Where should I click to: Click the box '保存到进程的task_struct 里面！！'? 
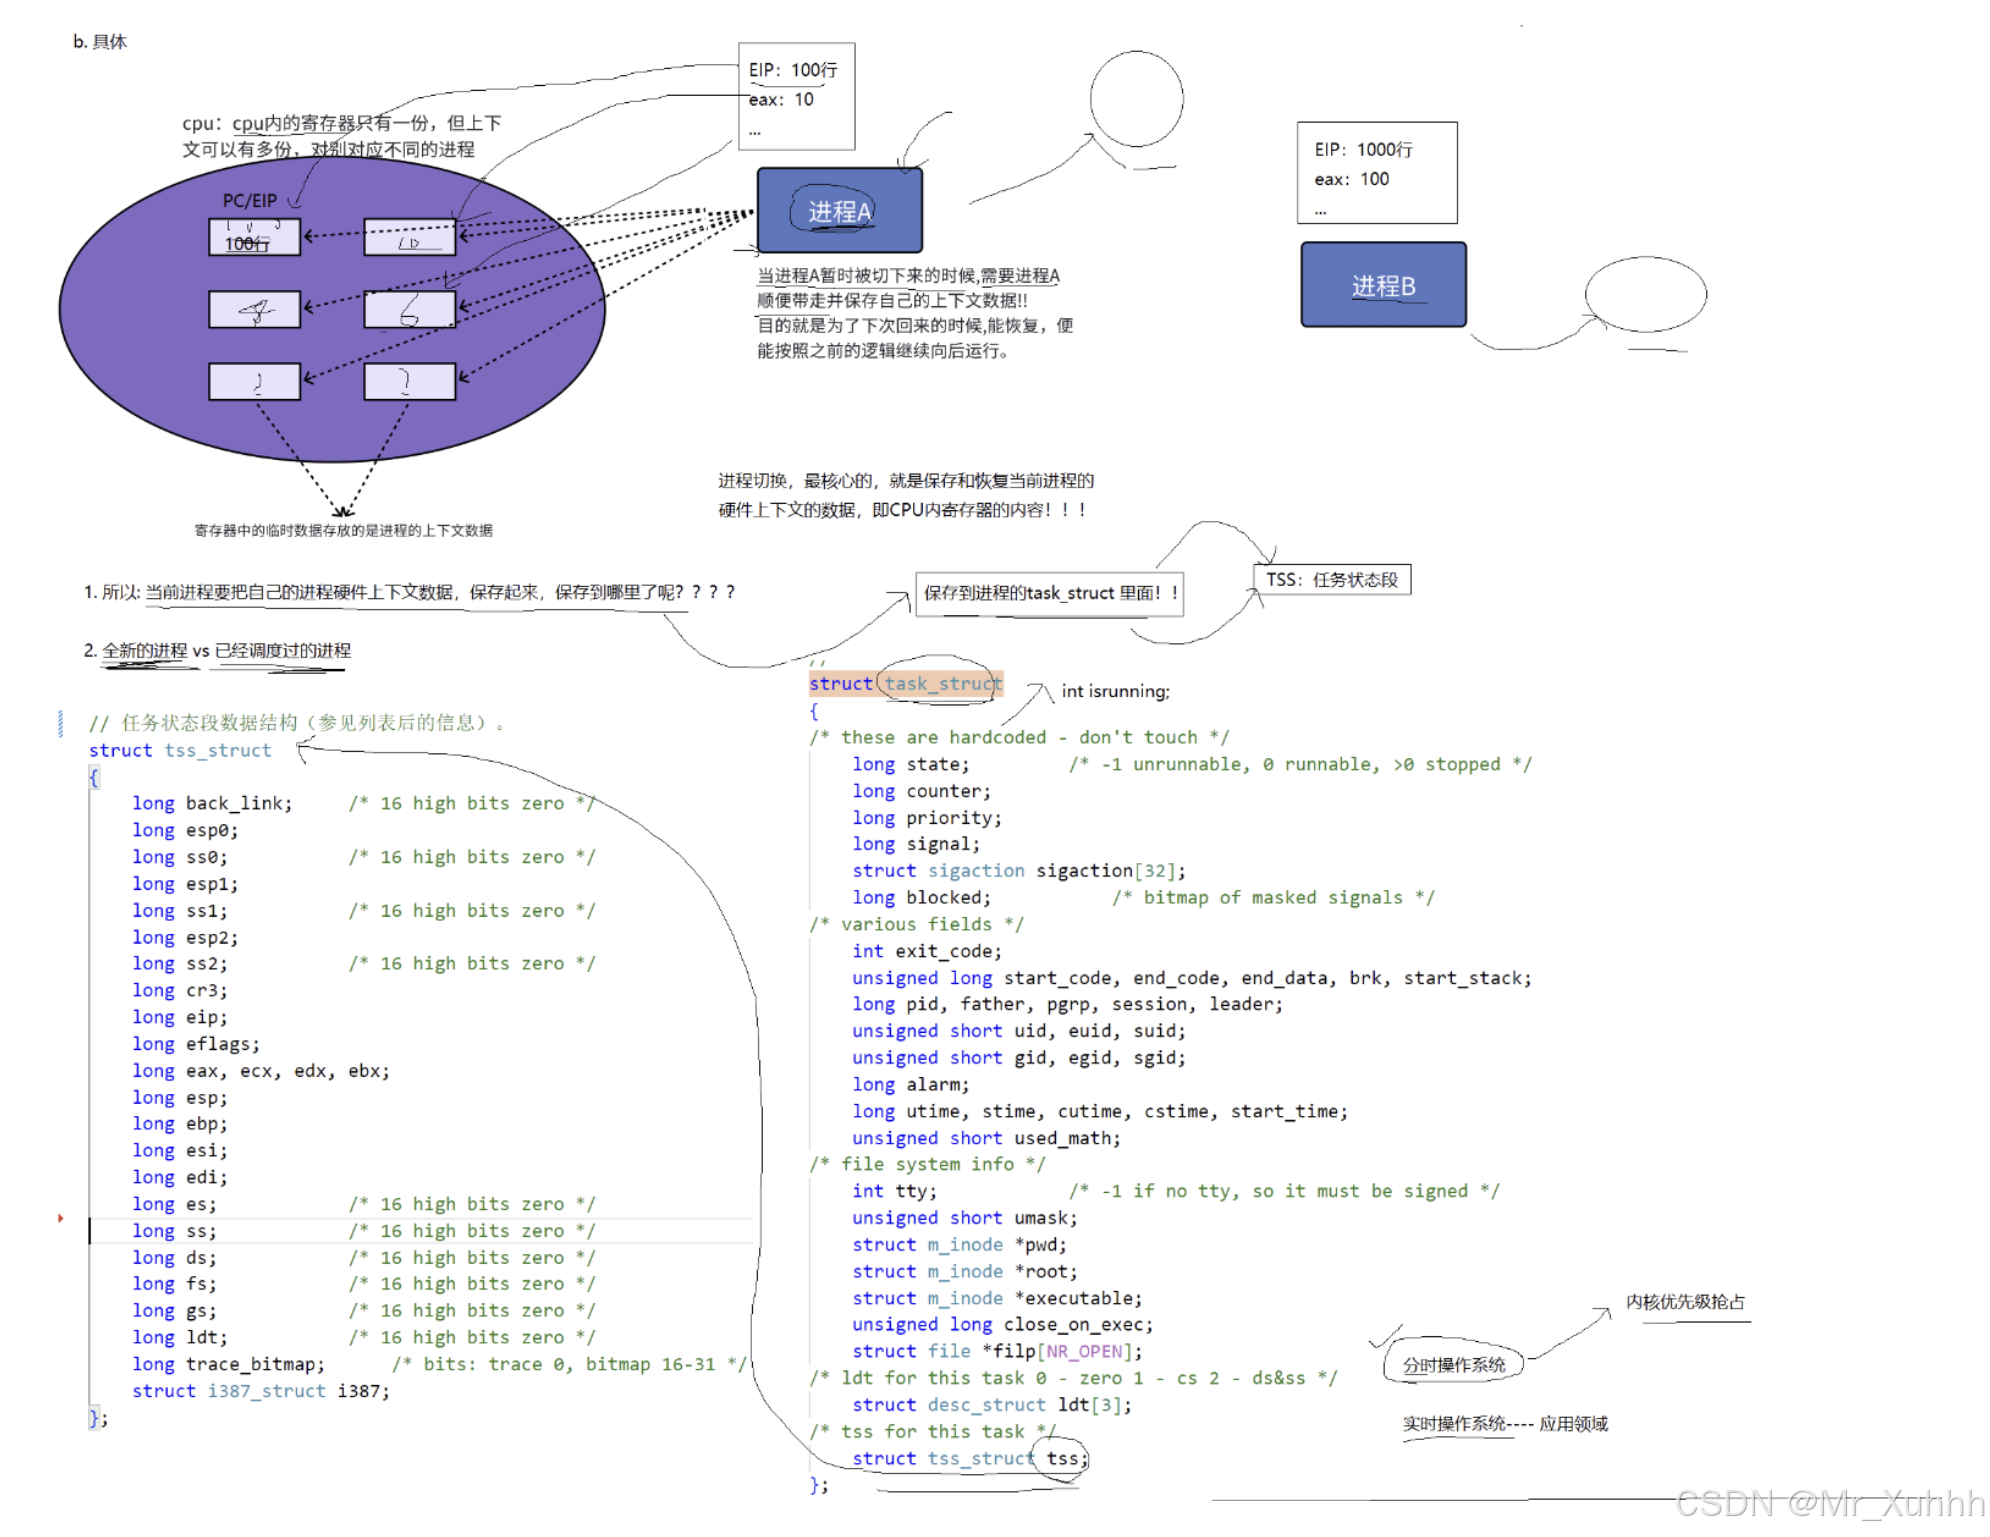pyautogui.click(x=1049, y=594)
